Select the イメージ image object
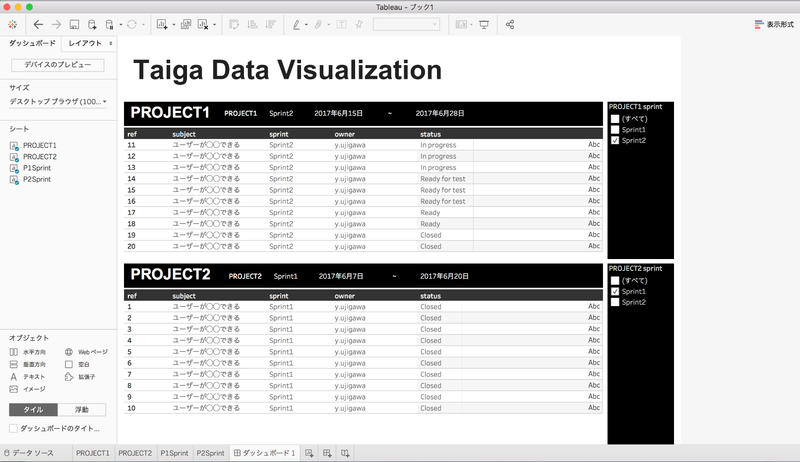The height and width of the screenshot is (462, 800). point(28,389)
